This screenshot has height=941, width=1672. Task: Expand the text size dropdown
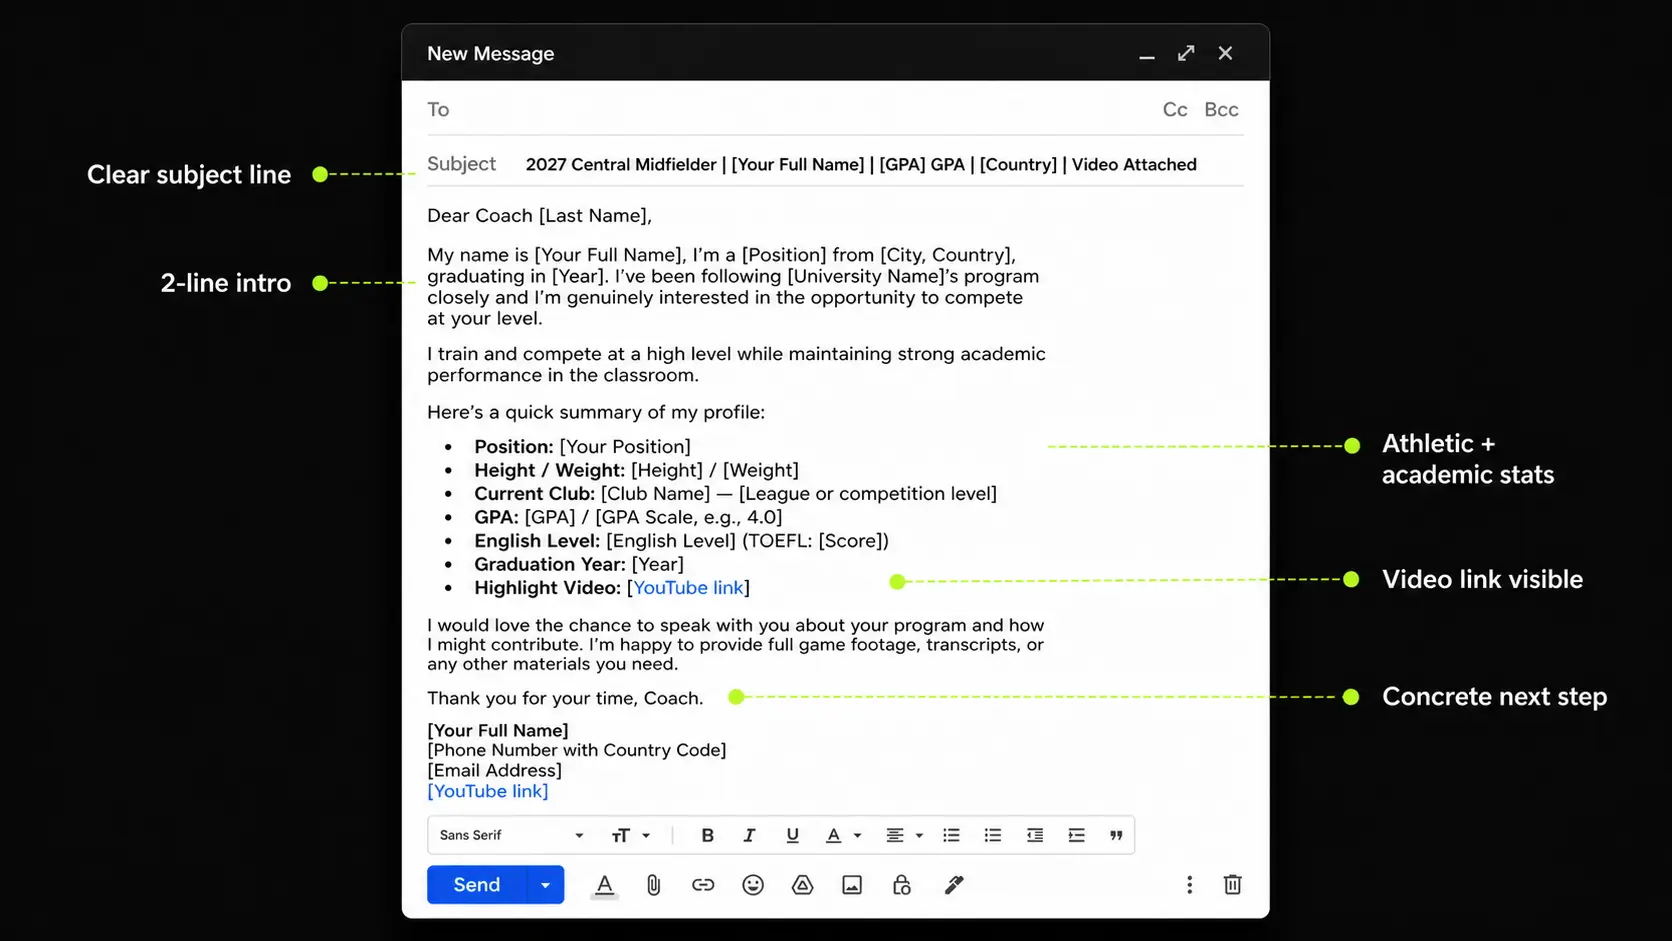[x=630, y=835]
